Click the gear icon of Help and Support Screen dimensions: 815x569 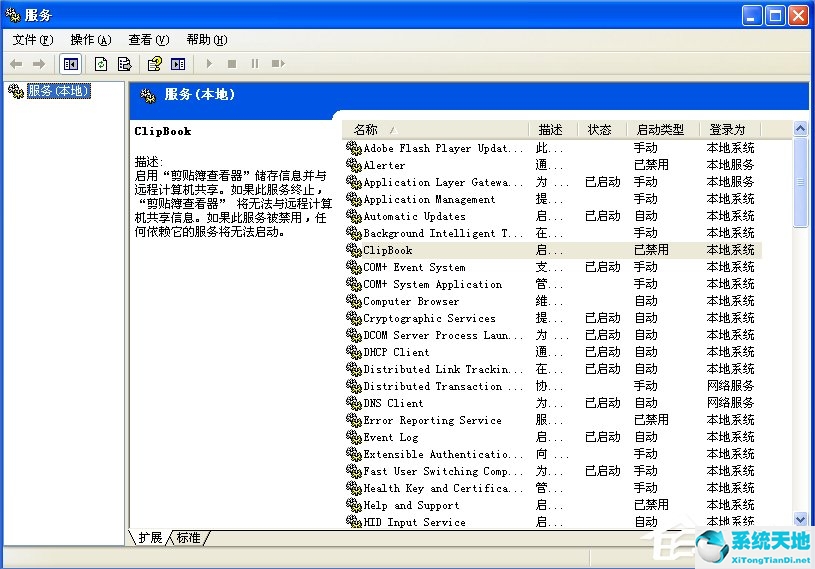pos(353,505)
